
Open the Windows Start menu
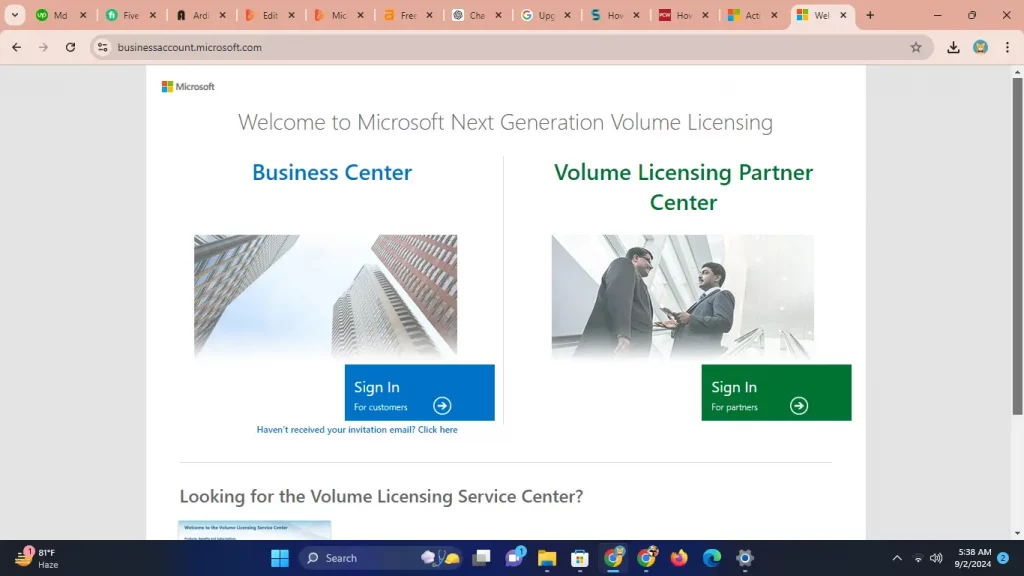coord(280,558)
